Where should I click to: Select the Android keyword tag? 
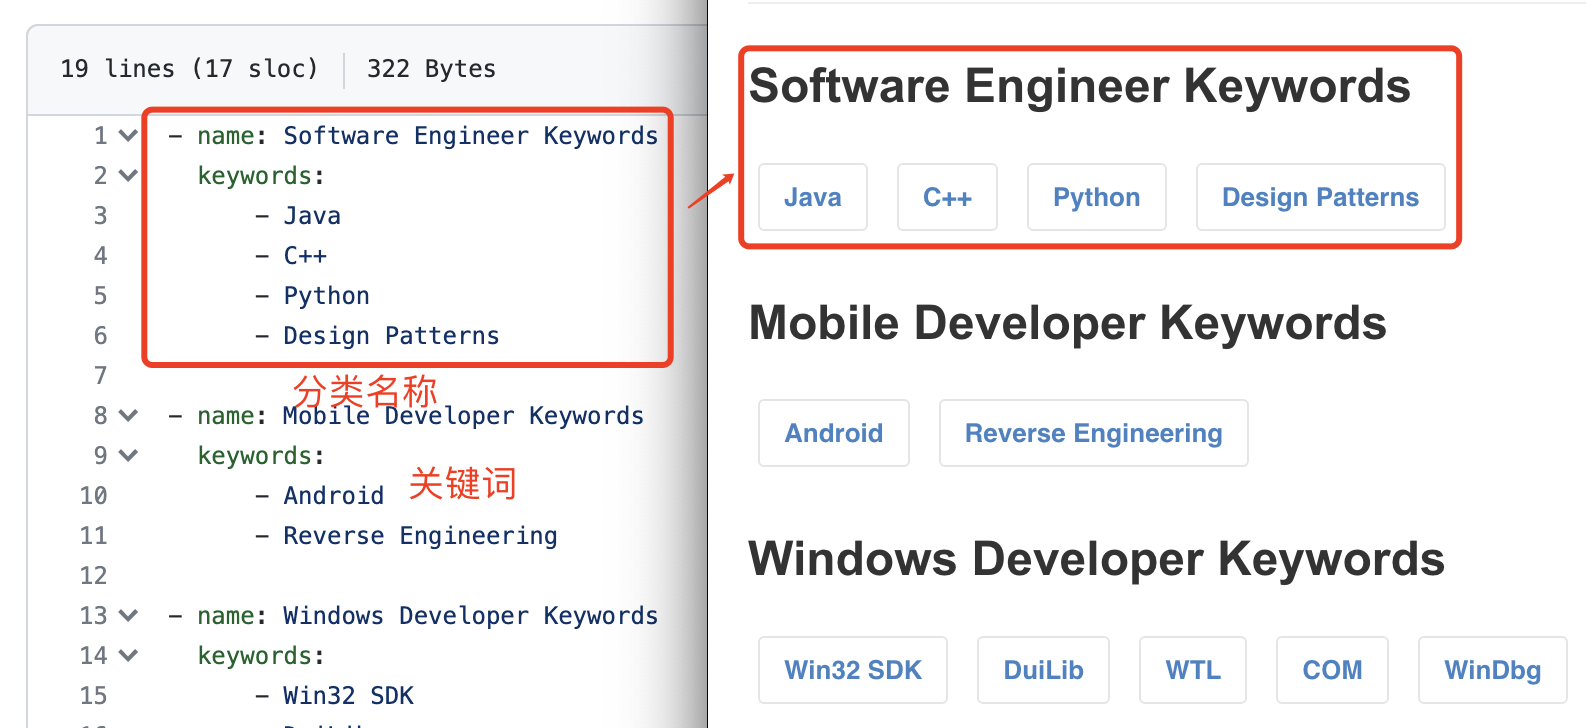pos(833,433)
